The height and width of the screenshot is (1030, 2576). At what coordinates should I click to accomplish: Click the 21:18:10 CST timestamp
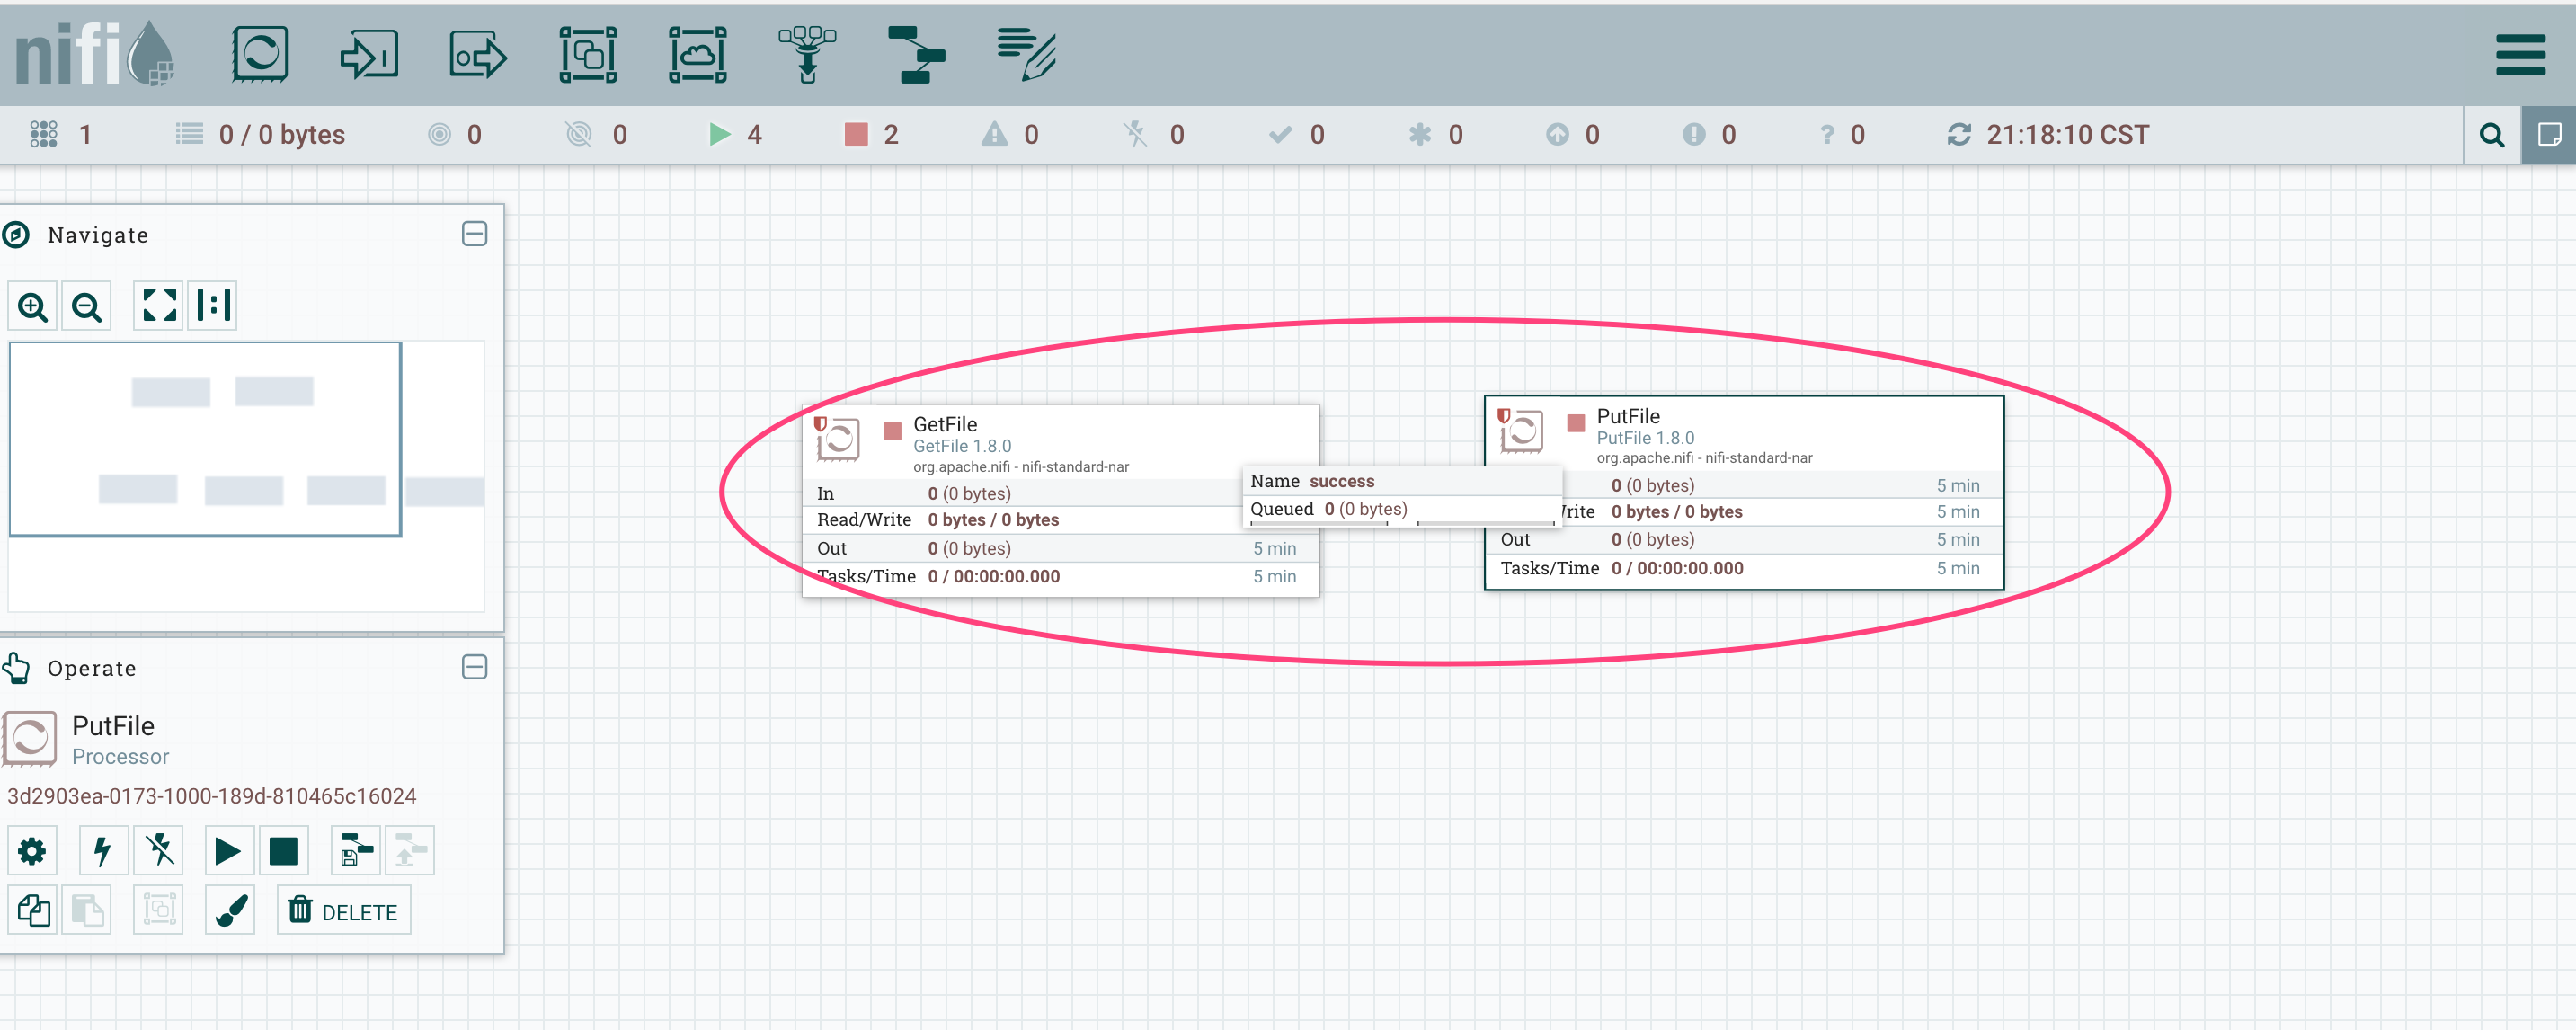2068,134
